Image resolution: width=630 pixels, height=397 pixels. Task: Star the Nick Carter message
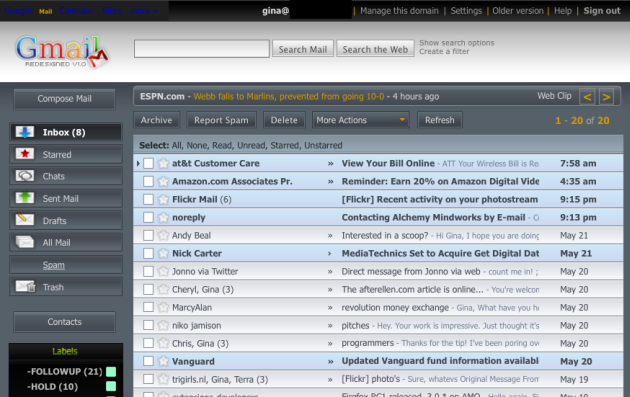click(163, 253)
